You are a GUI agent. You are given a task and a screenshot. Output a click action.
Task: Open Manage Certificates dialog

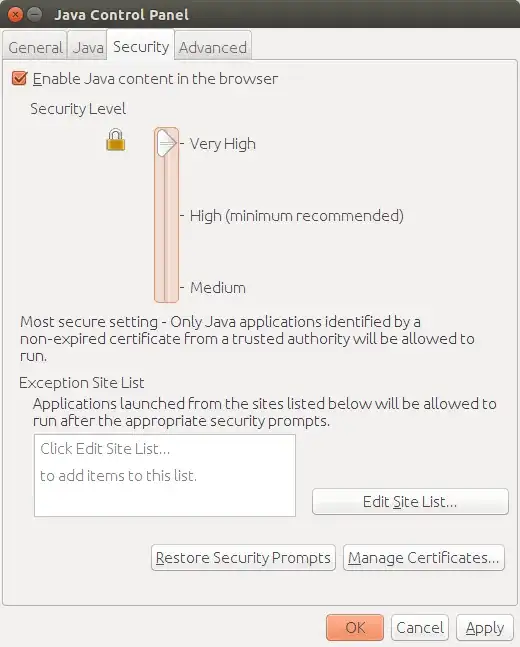point(424,557)
